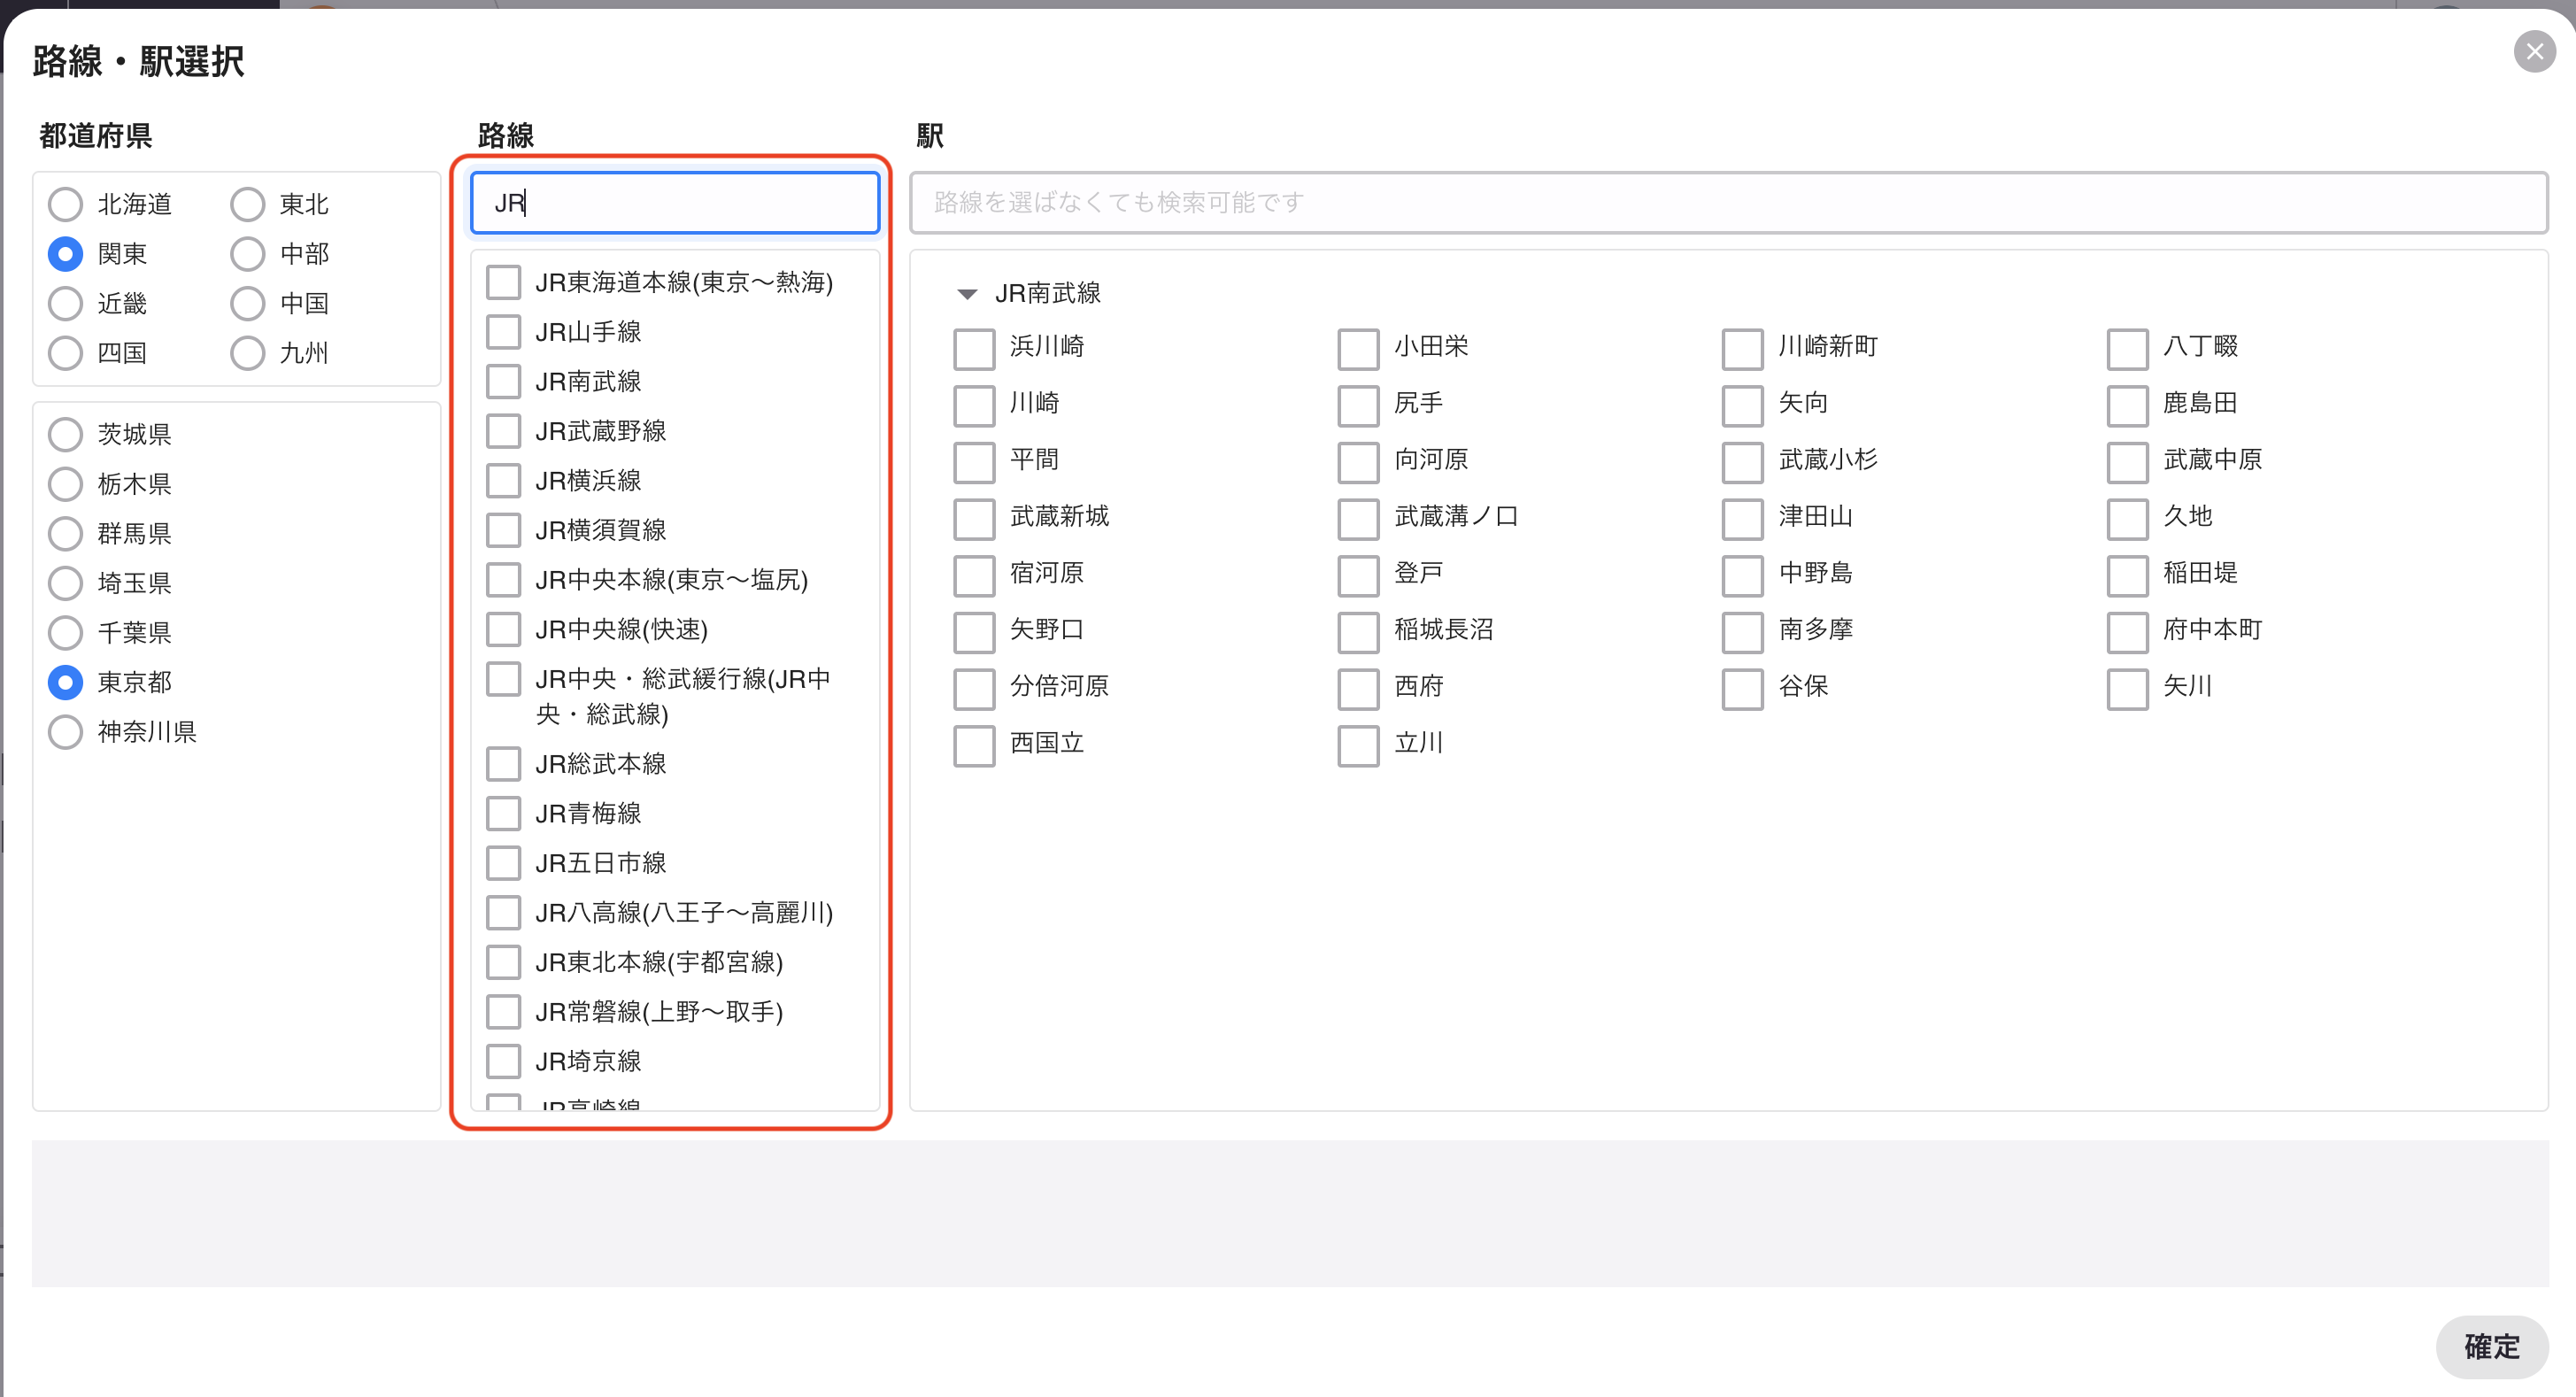The width and height of the screenshot is (2576, 1397).
Task: Check the 登戸 station
Action: point(1358,575)
